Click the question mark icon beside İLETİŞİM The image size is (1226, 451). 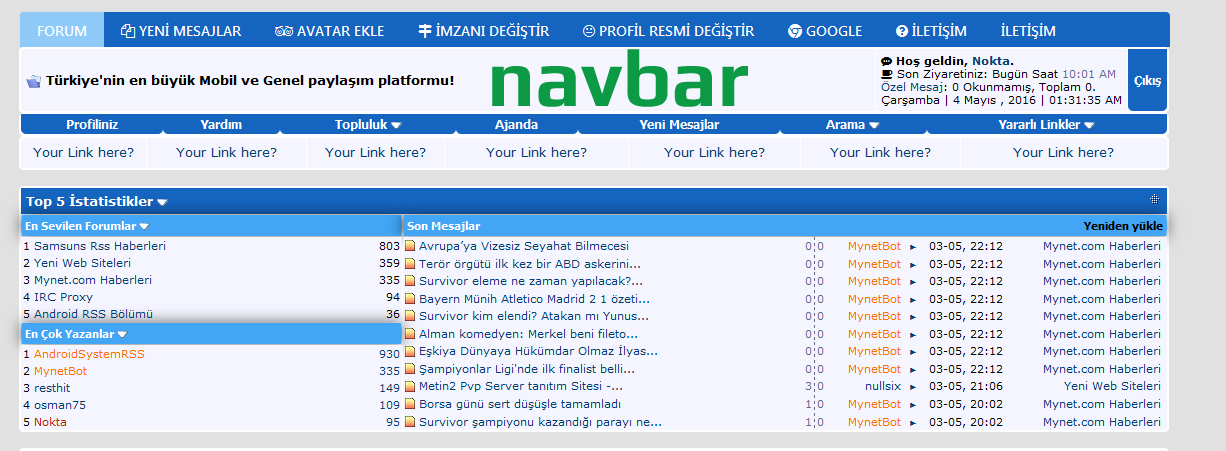[x=902, y=31]
